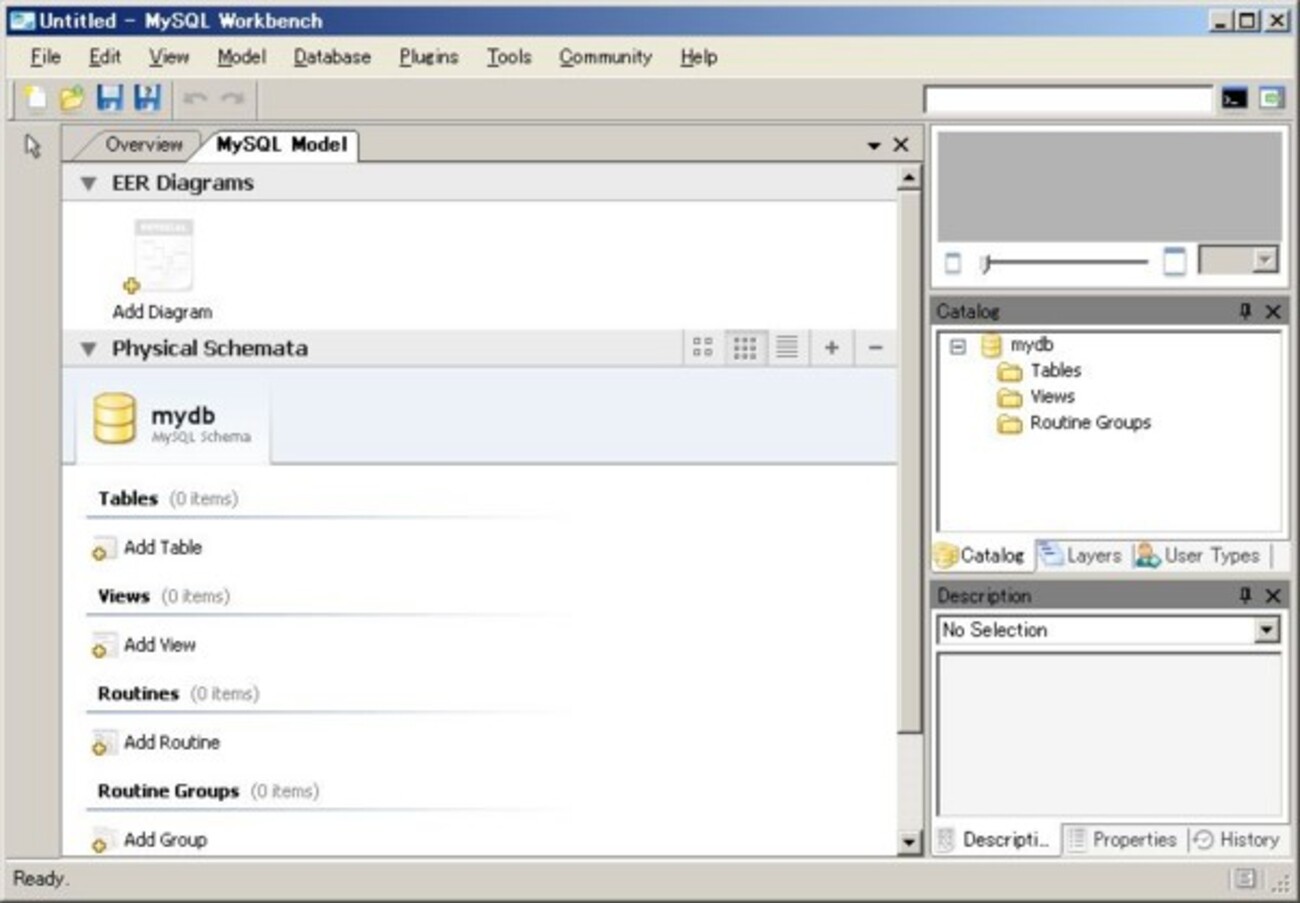Zoom out with the small page icon
The height and width of the screenshot is (903, 1300).
coord(953,263)
